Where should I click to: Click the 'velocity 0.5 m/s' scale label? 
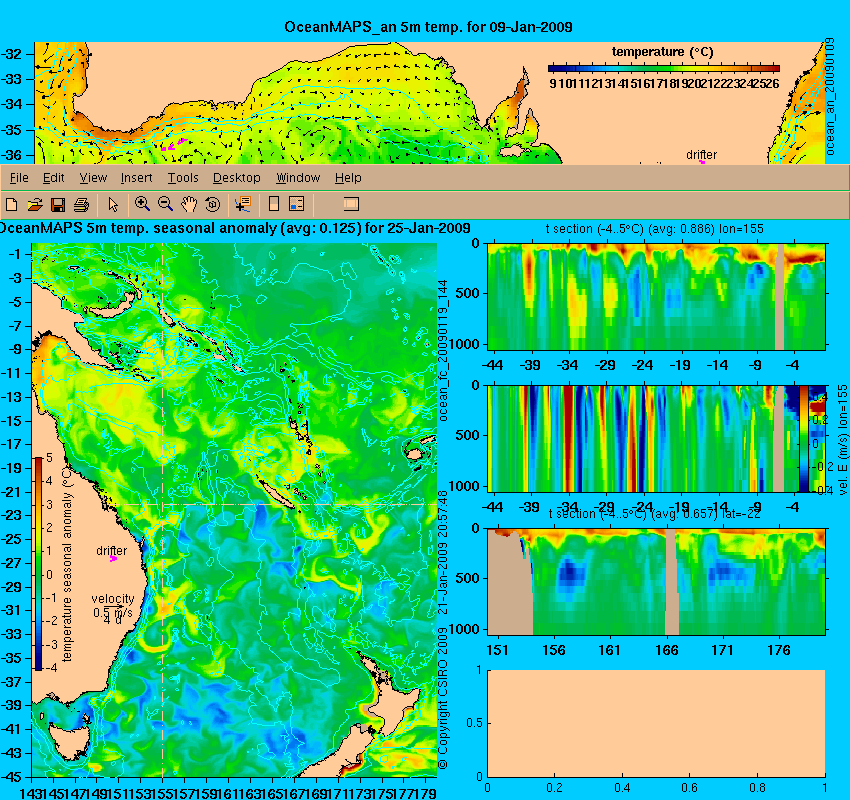pyautogui.click(x=113, y=606)
